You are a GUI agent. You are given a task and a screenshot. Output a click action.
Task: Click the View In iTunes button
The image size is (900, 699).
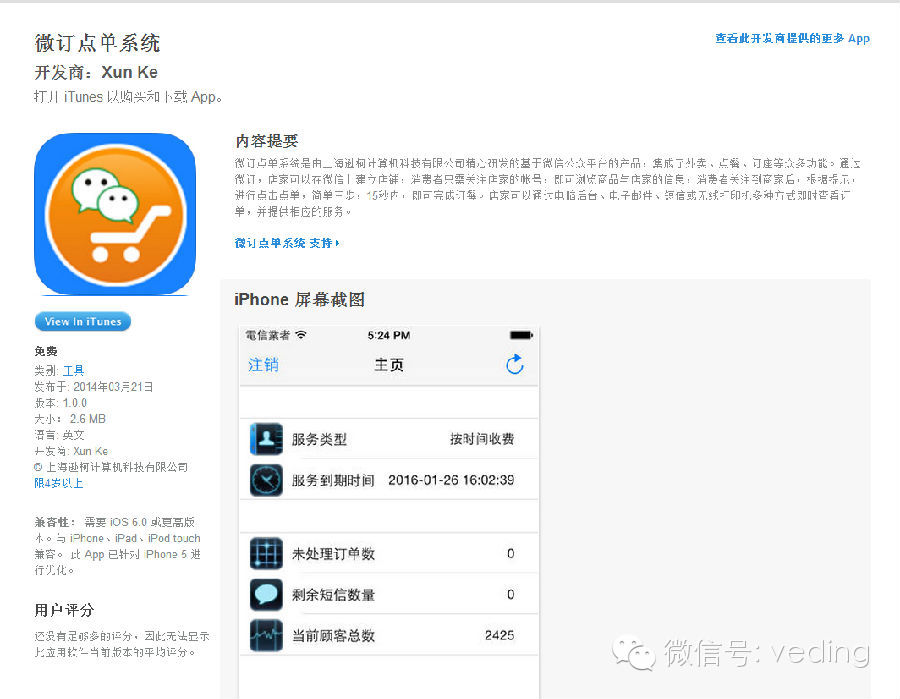pyautogui.click(x=83, y=321)
